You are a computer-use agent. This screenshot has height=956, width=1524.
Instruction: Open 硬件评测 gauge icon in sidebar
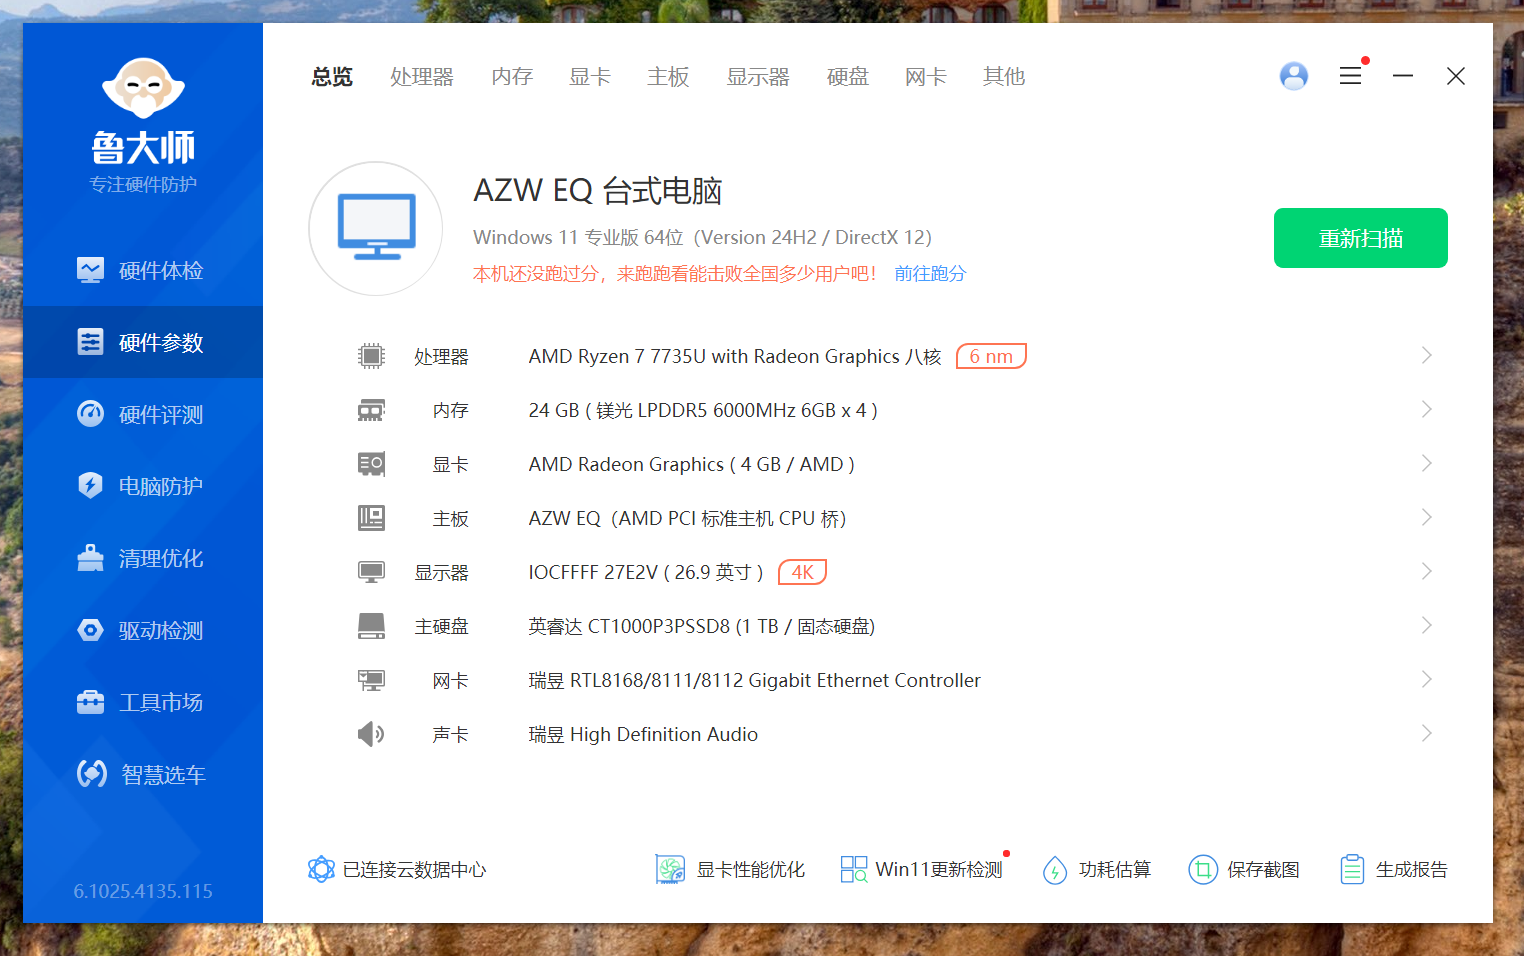click(90, 414)
